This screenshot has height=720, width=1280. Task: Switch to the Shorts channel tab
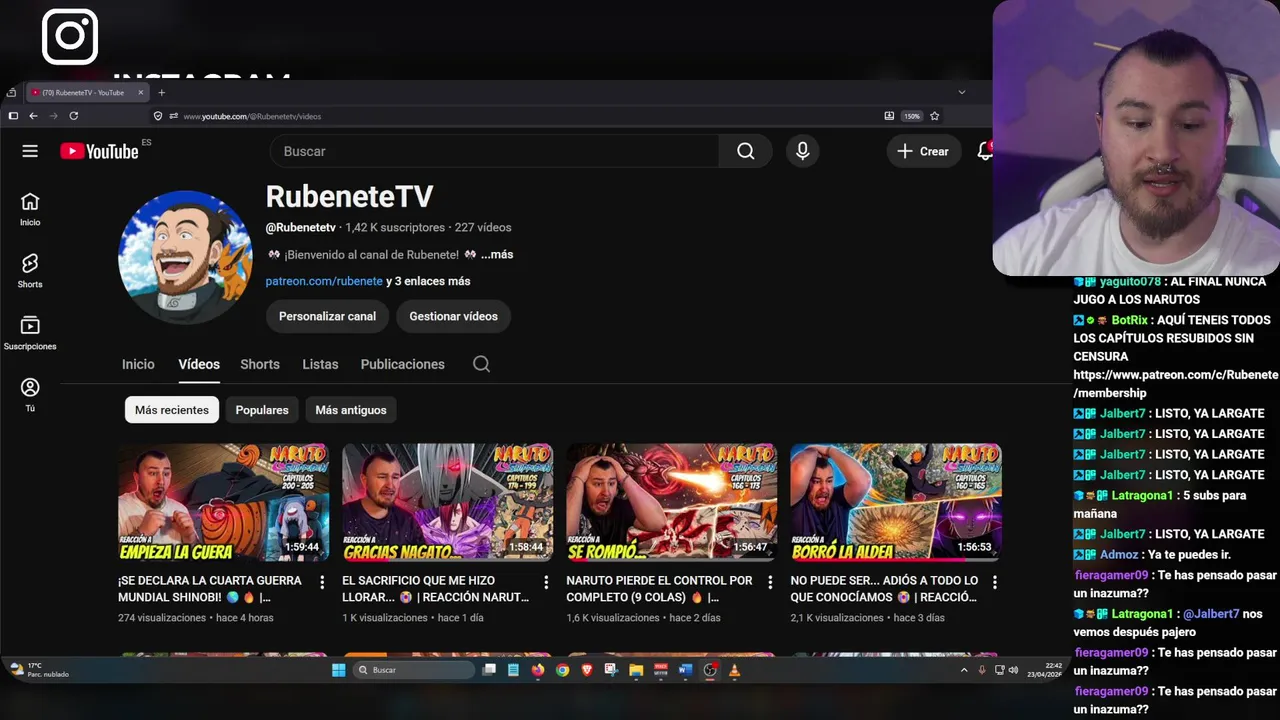260,364
